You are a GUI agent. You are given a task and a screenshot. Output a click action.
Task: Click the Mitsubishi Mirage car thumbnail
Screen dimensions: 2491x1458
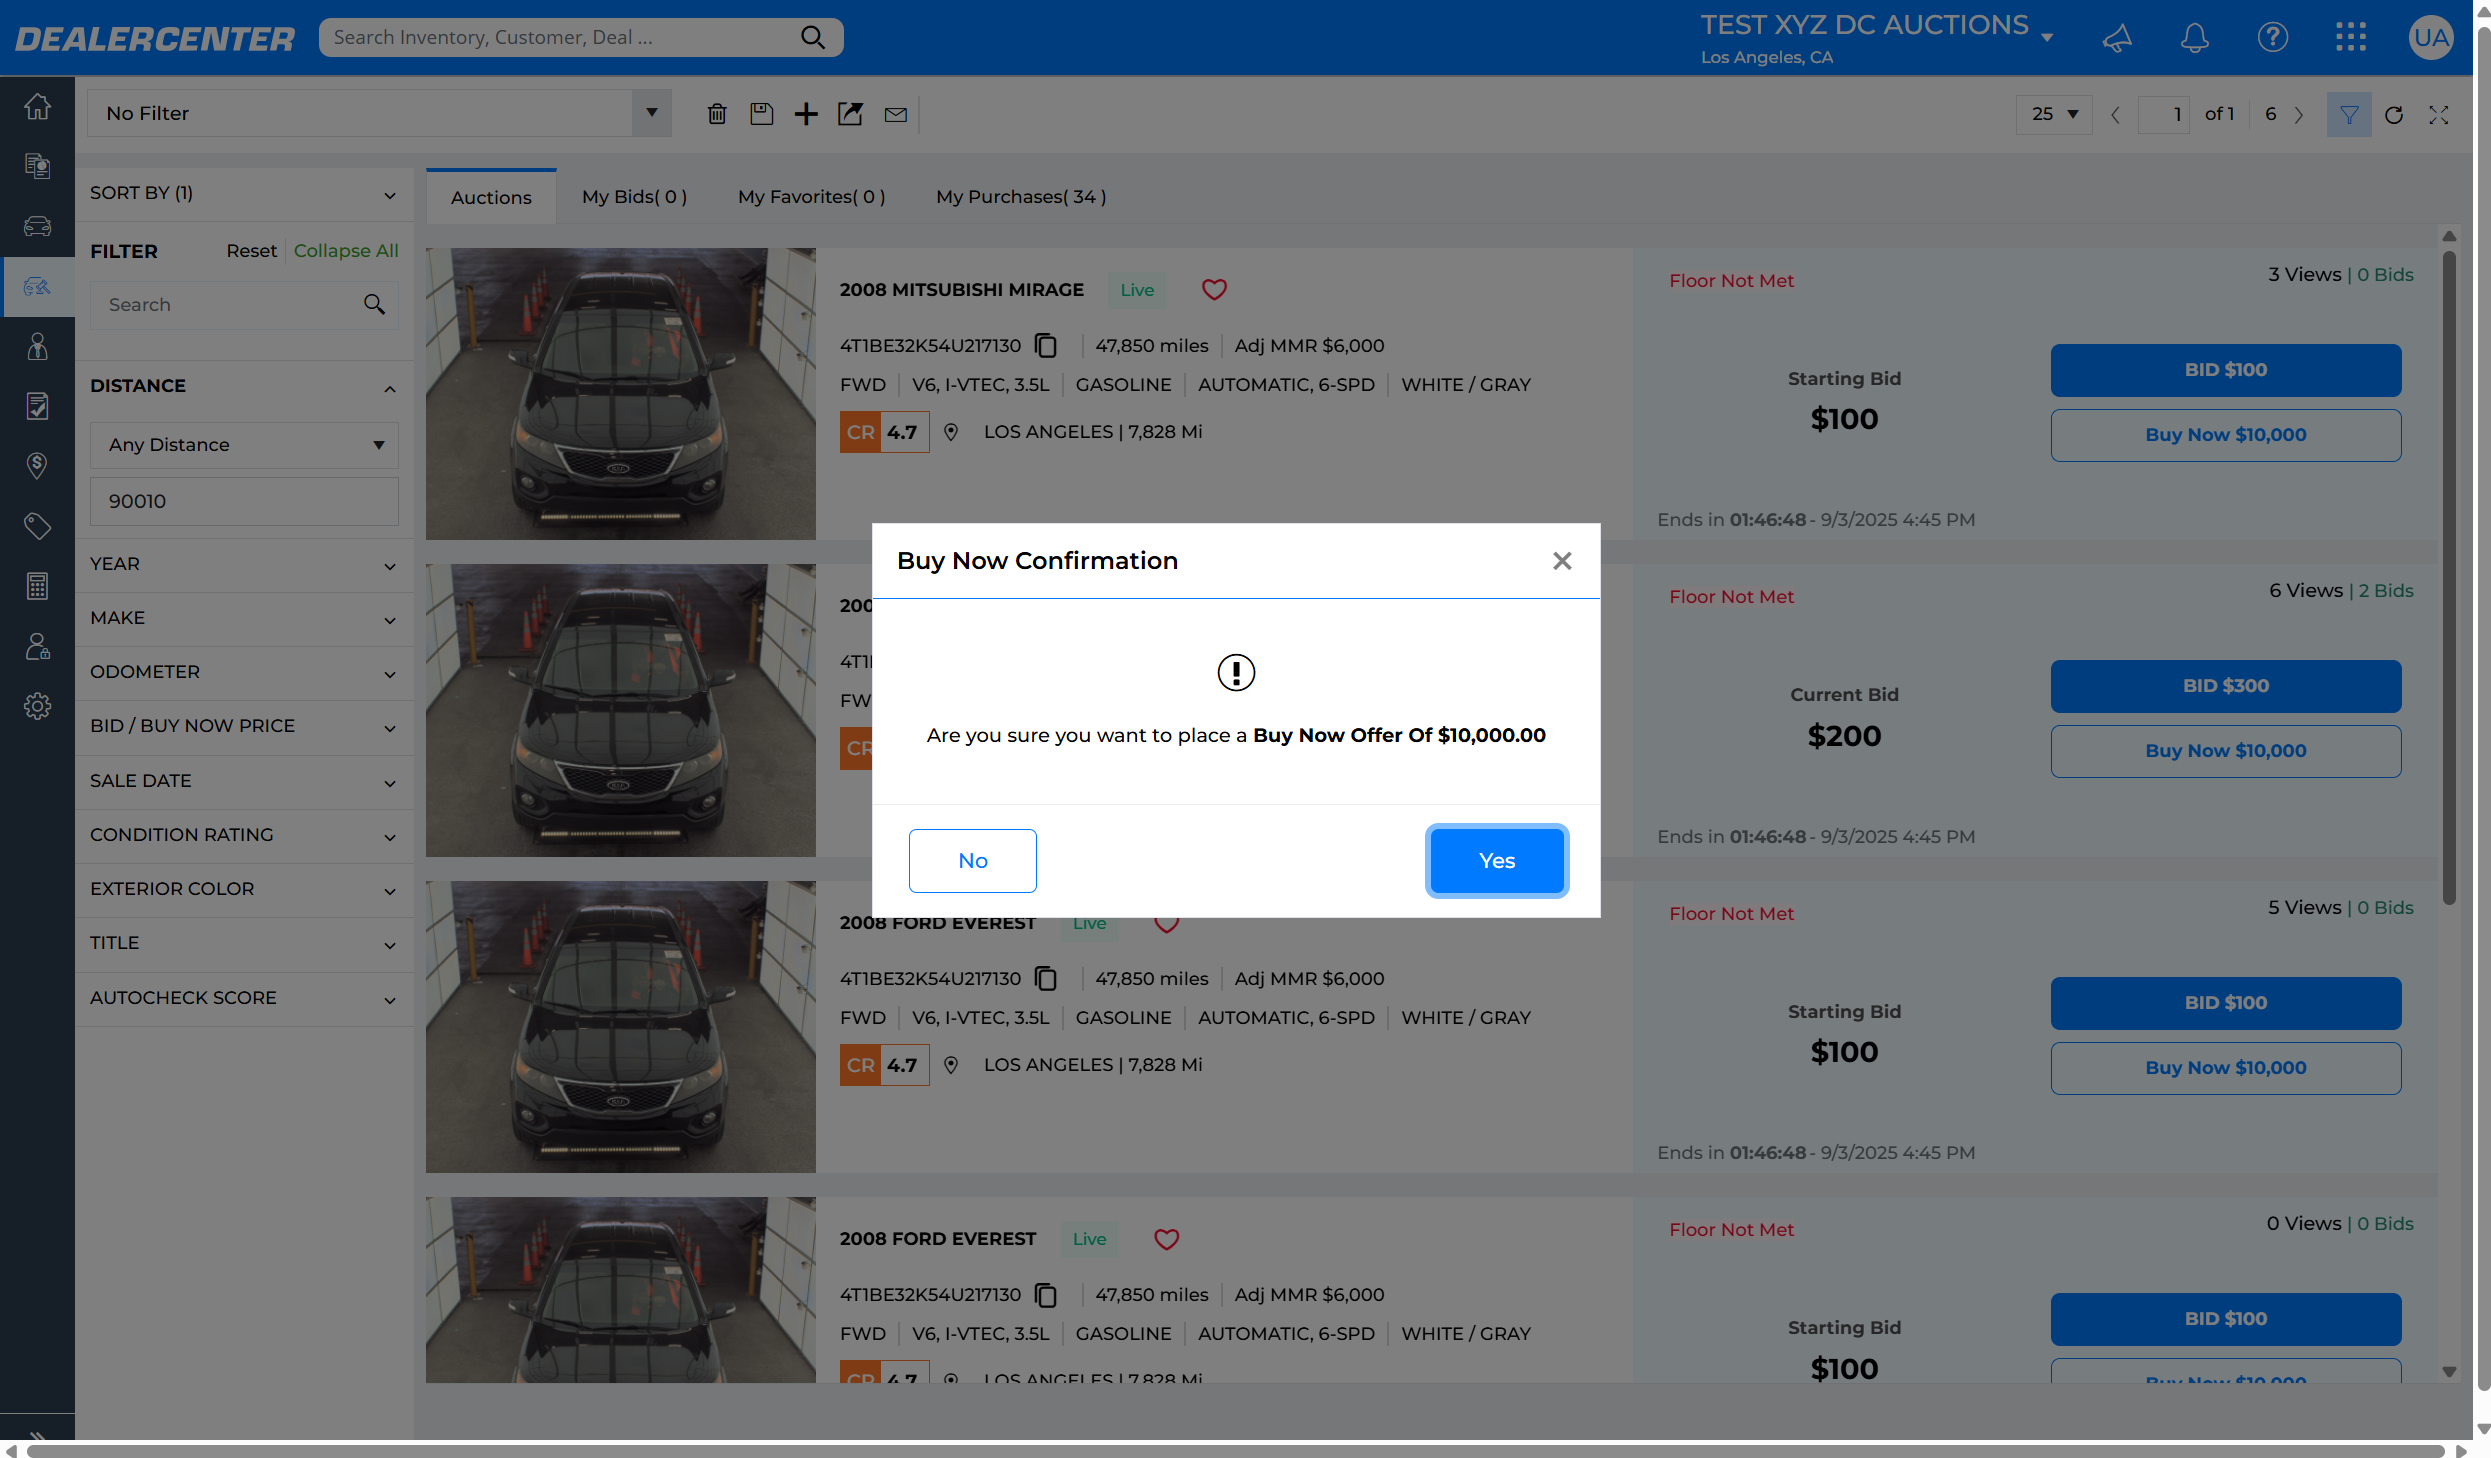[620, 394]
